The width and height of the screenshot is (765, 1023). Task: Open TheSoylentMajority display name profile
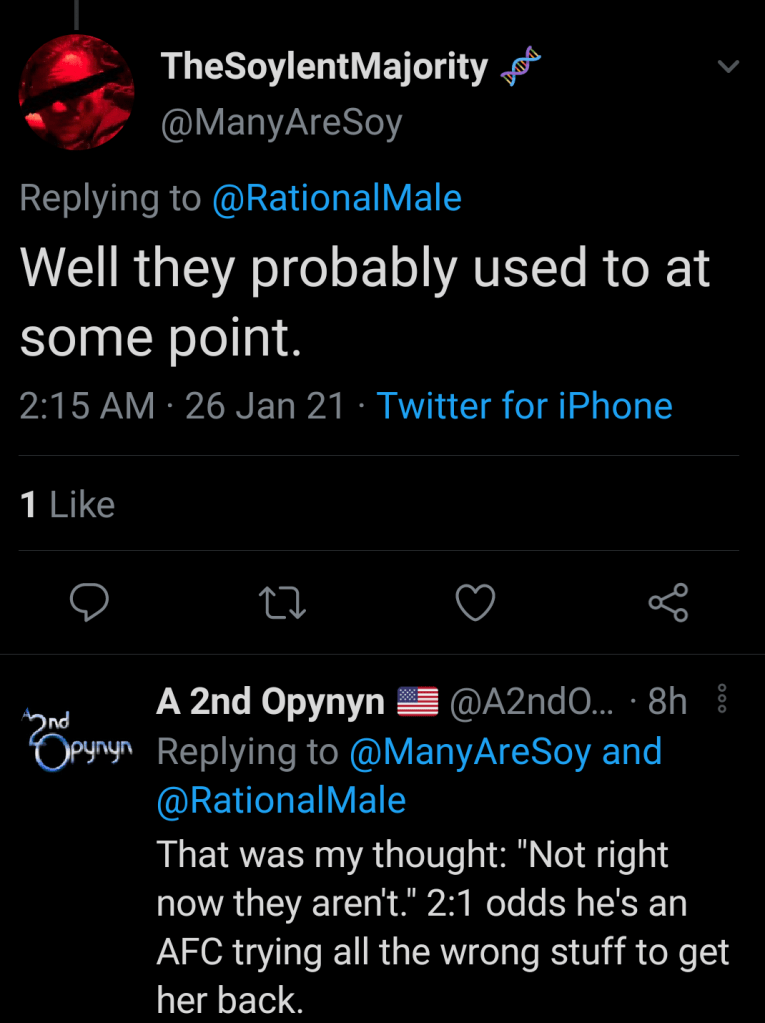point(324,67)
